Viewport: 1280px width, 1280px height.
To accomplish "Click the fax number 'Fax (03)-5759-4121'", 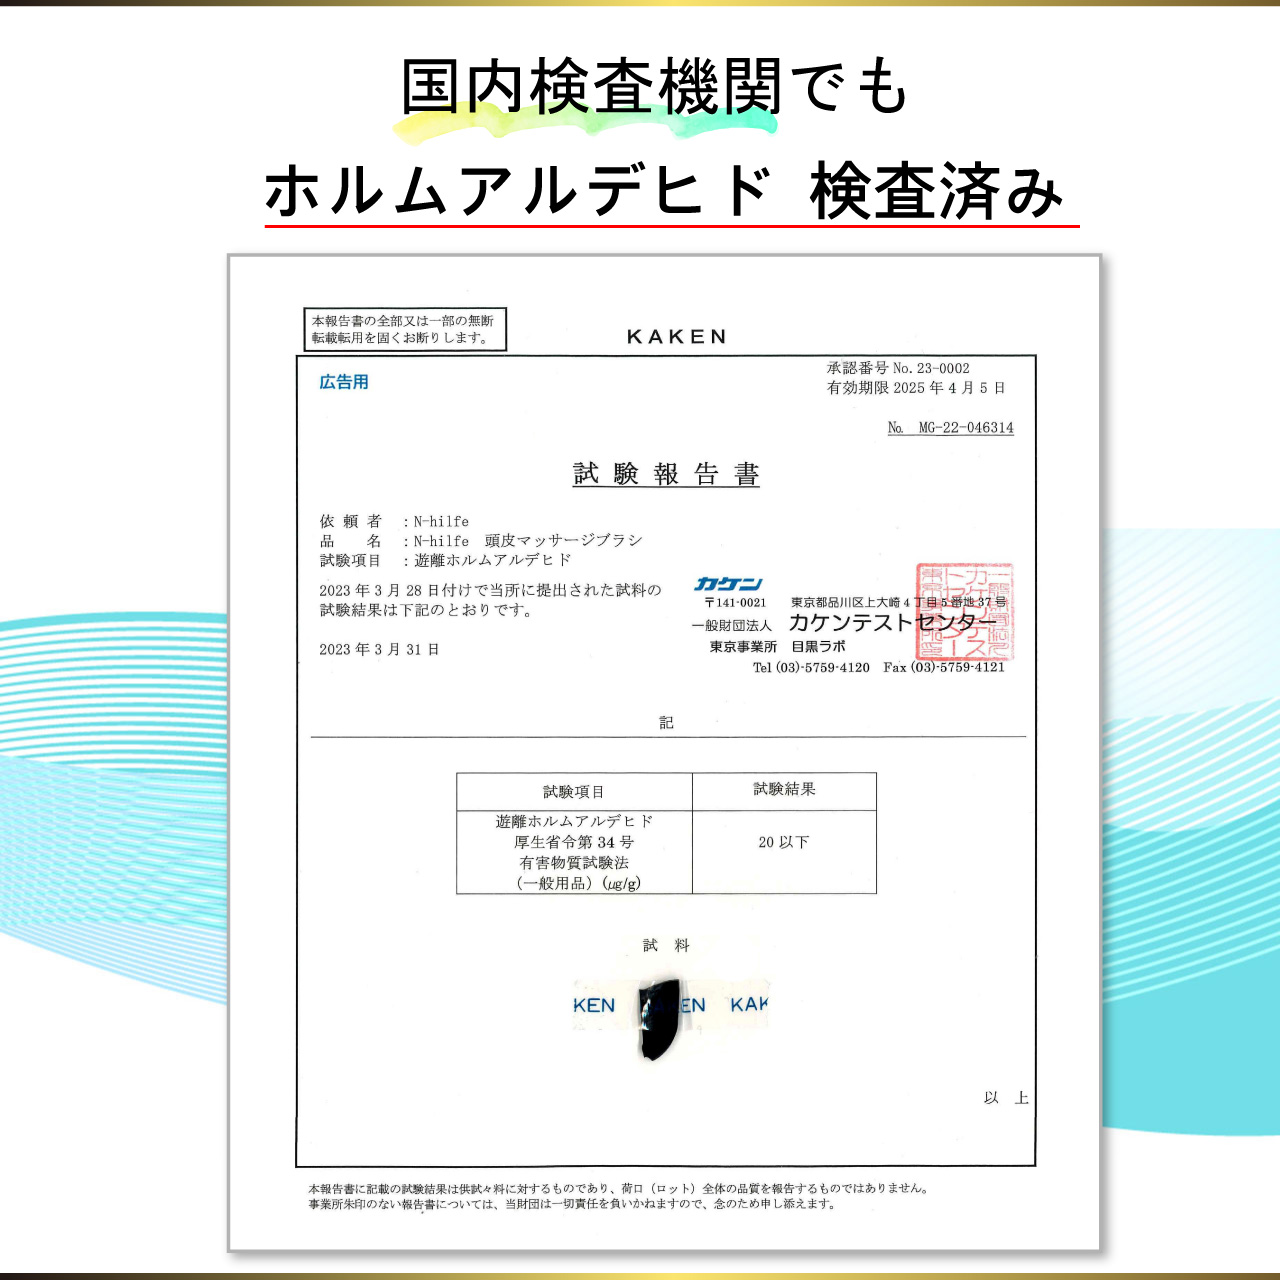I will [x=944, y=667].
